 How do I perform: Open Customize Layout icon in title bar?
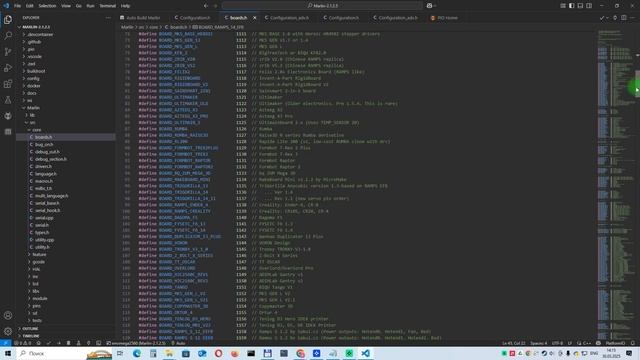[x=563, y=6]
